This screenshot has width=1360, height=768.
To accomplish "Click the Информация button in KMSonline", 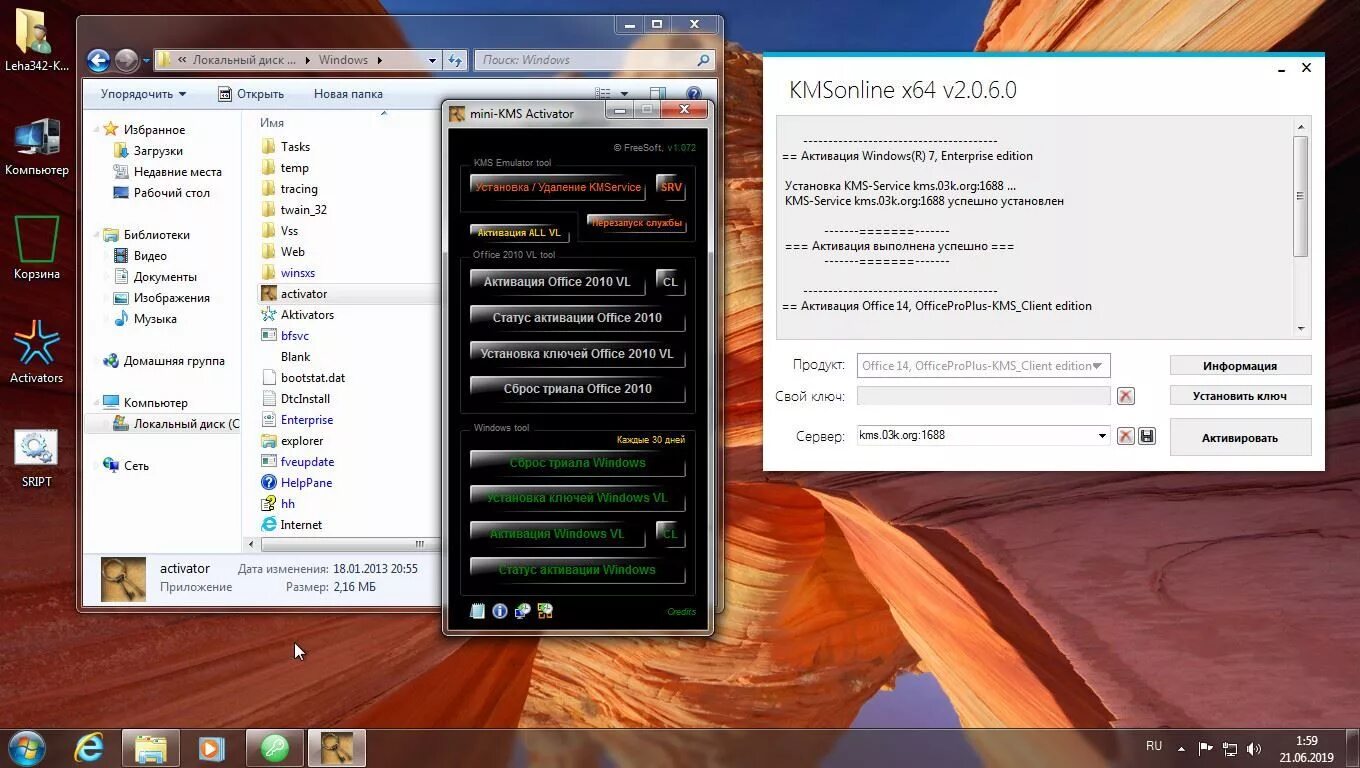I will coord(1240,366).
